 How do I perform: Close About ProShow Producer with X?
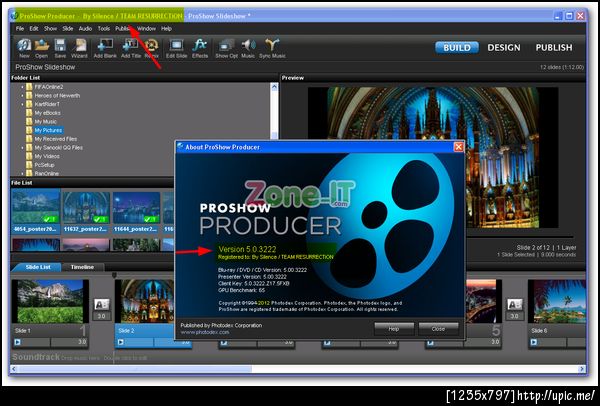[458, 147]
